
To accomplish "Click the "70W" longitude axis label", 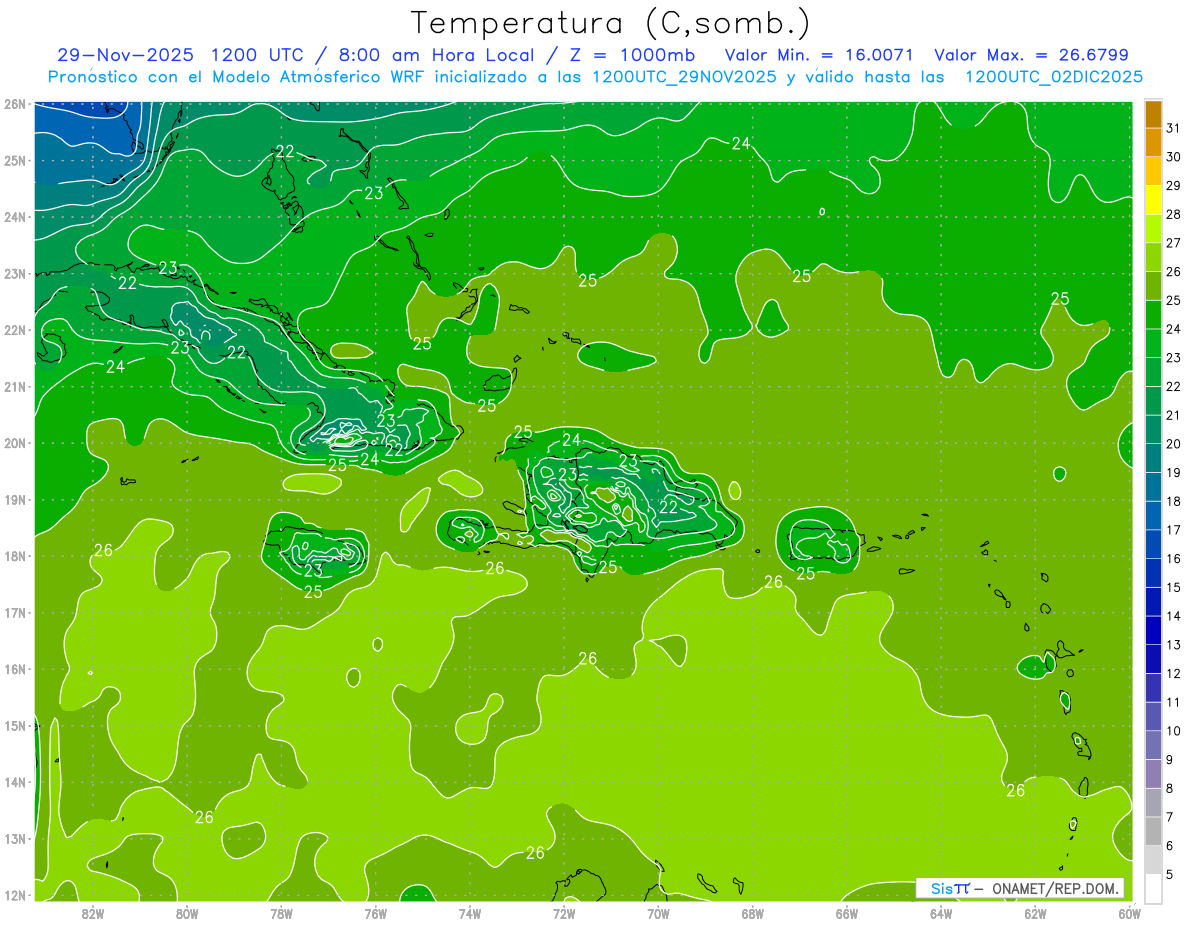I will (658, 912).
